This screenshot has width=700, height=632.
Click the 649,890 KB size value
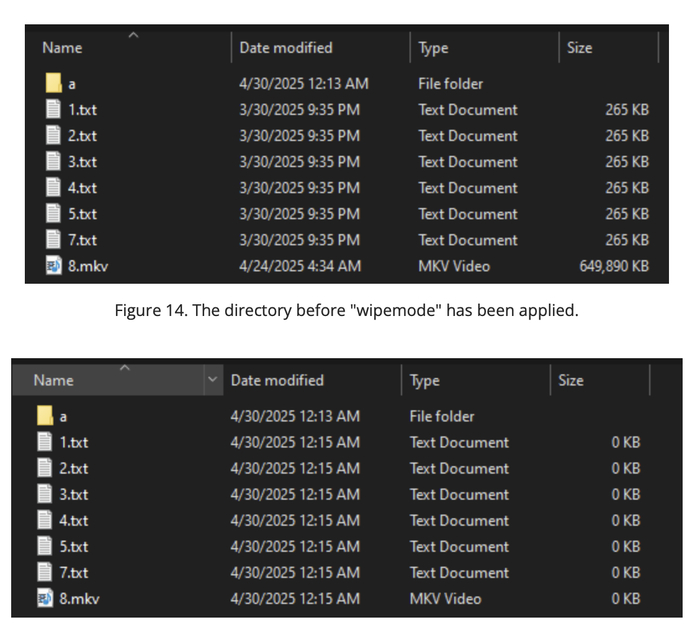614,266
